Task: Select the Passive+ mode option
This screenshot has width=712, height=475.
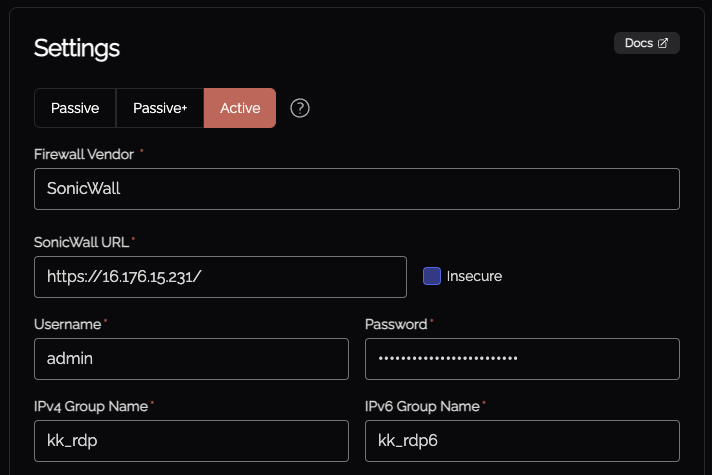Action: pos(160,108)
